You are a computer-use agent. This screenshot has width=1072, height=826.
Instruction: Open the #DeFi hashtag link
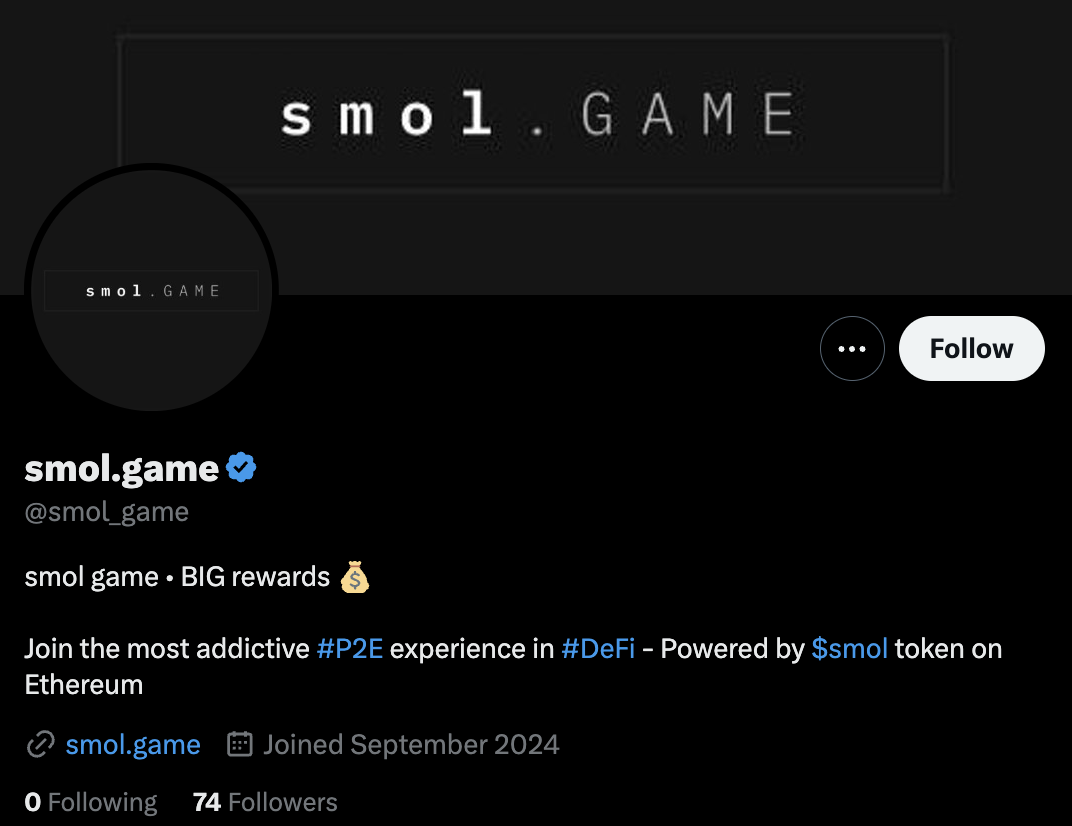[x=598, y=649]
